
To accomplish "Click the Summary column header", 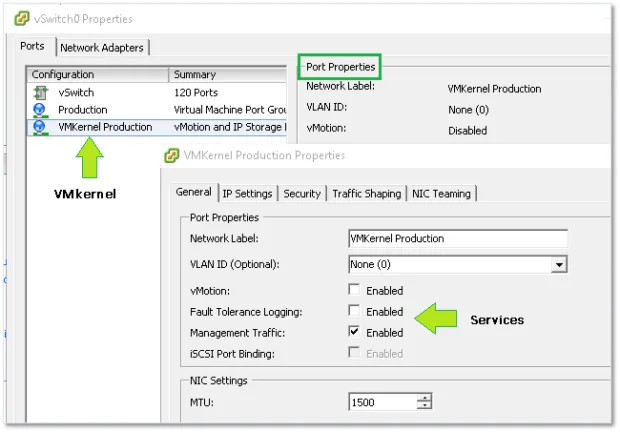I will (x=228, y=75).
